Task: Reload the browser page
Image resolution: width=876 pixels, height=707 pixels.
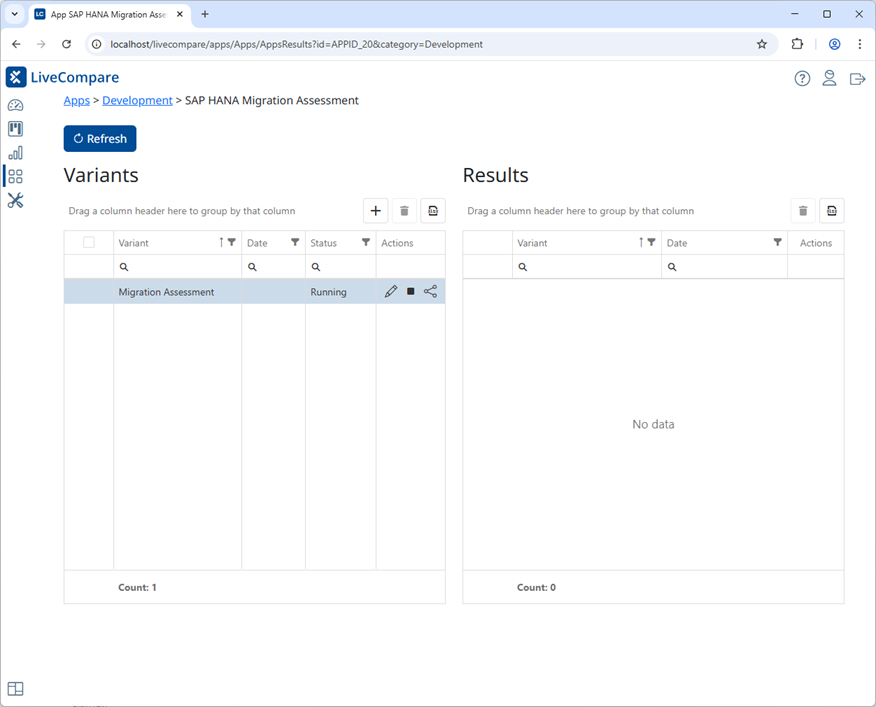Action: 66,44
